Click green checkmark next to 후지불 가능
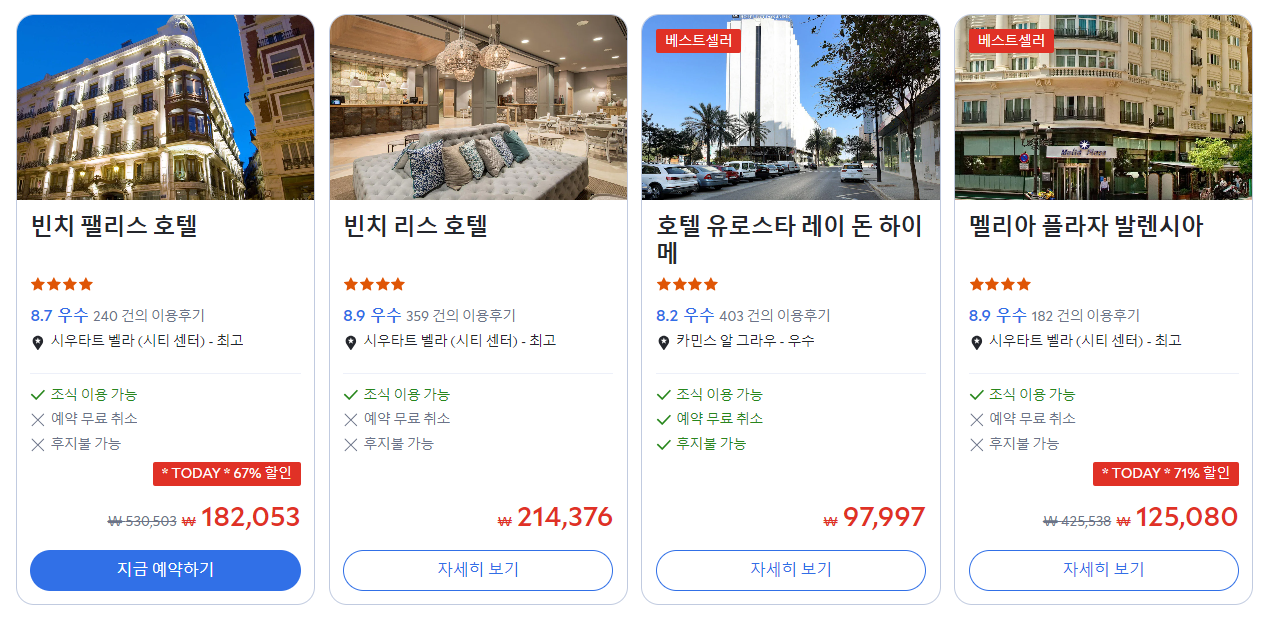This screenshot has height=619, width=1265. click(x=663, y=443)
